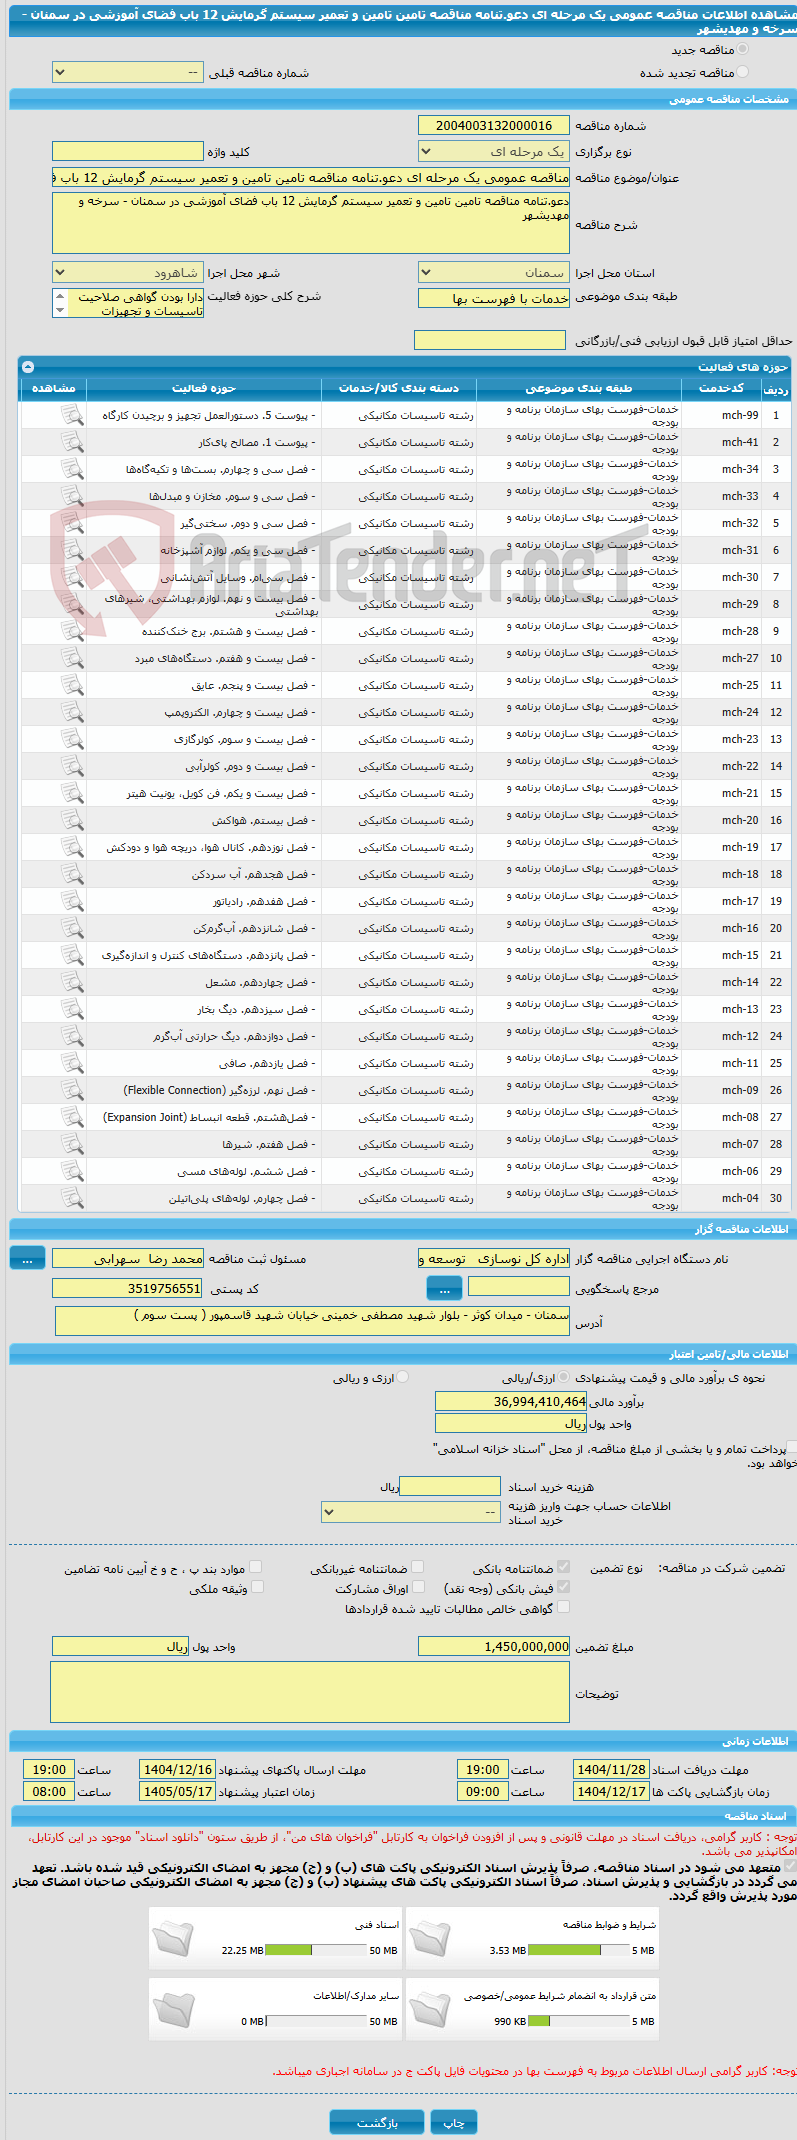797x2140 pixels.
Task: Toggle فیش بانکی (وجه نقد) checkbox
Action: (x=563, y=1587)
